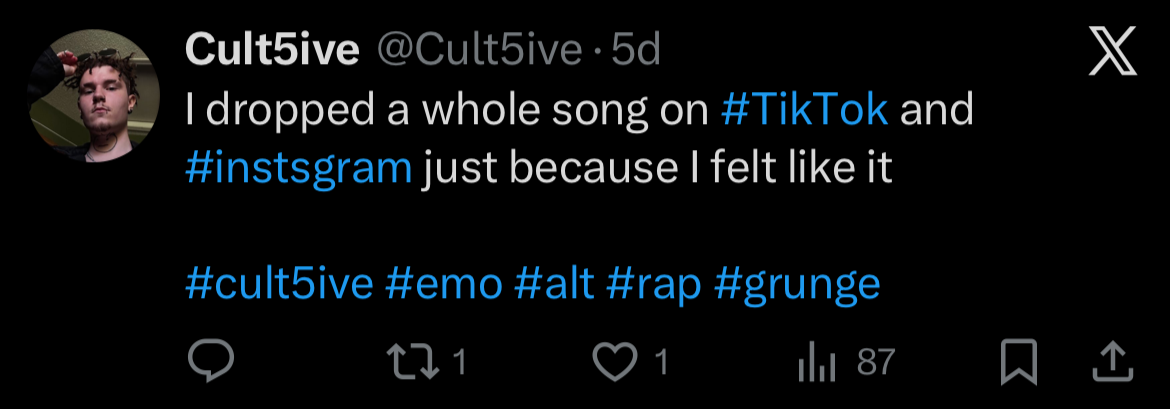Repost this tweet using retweet icon
1170x409 pixels.
[415, 362]
